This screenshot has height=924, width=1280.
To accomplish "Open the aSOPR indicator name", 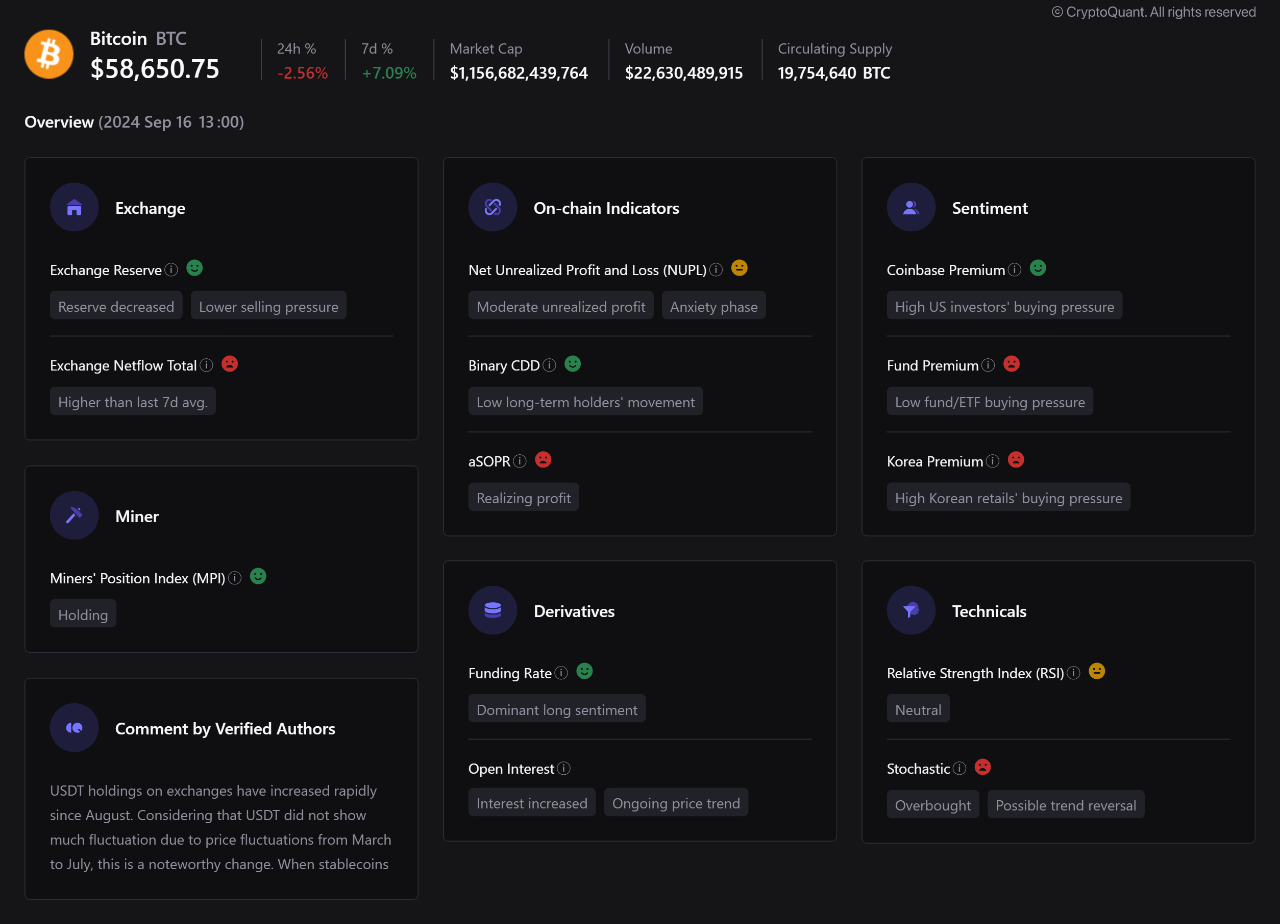I will [x=490, y=462].
